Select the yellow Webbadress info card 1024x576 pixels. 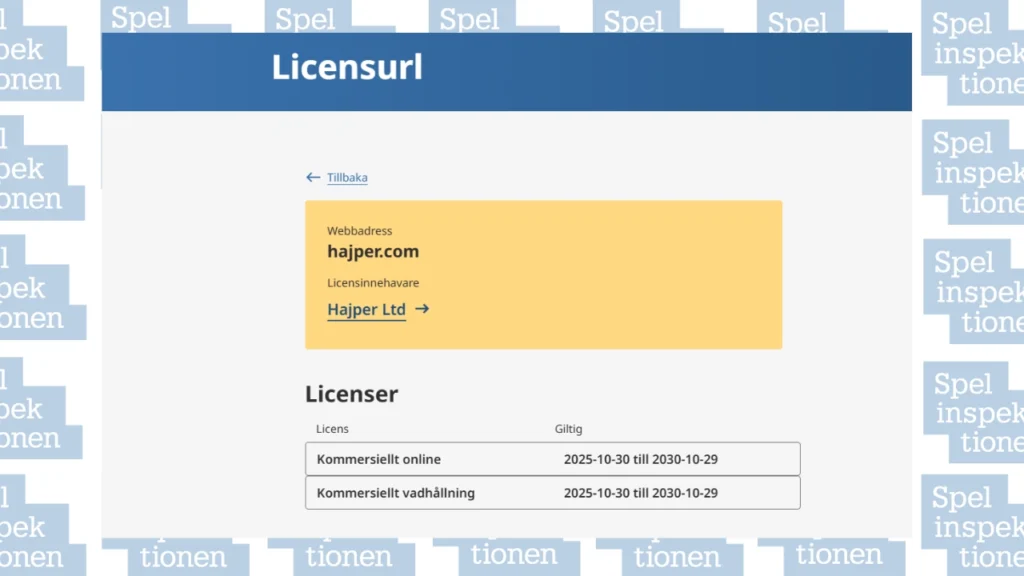click(543, 273)
